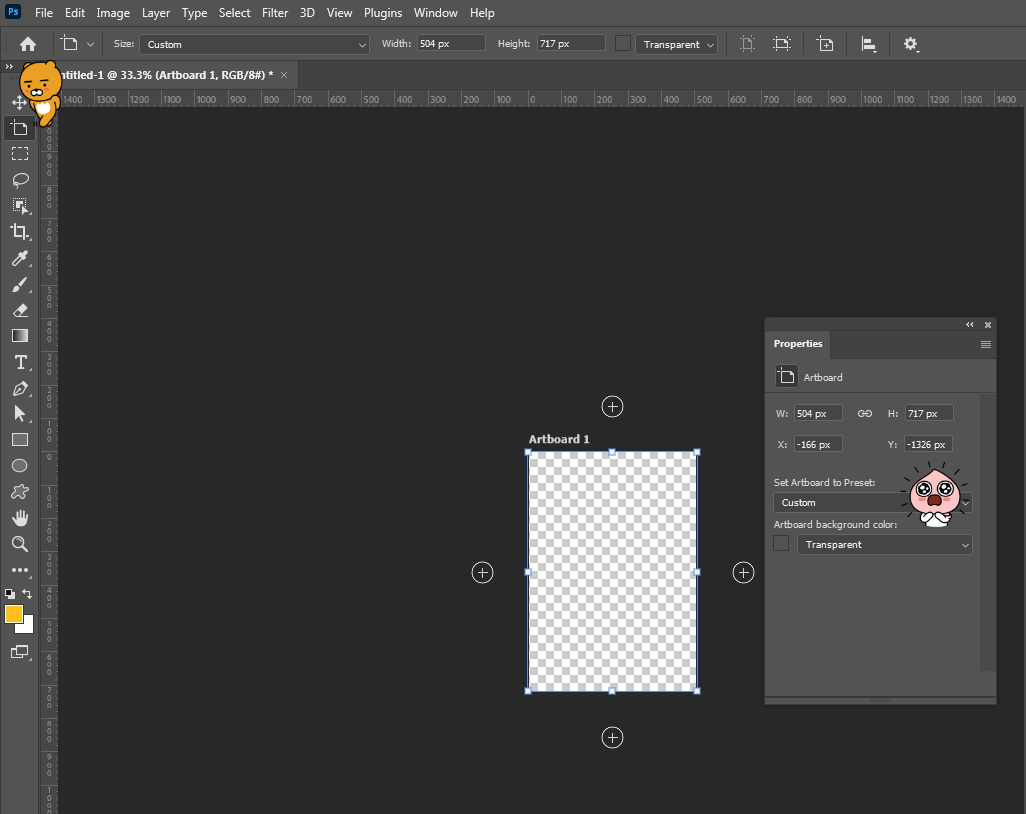The width and height of the screenshot is (1026, 814).
Task: Add artboard left of Artboard 1
Action: [482, 573]
